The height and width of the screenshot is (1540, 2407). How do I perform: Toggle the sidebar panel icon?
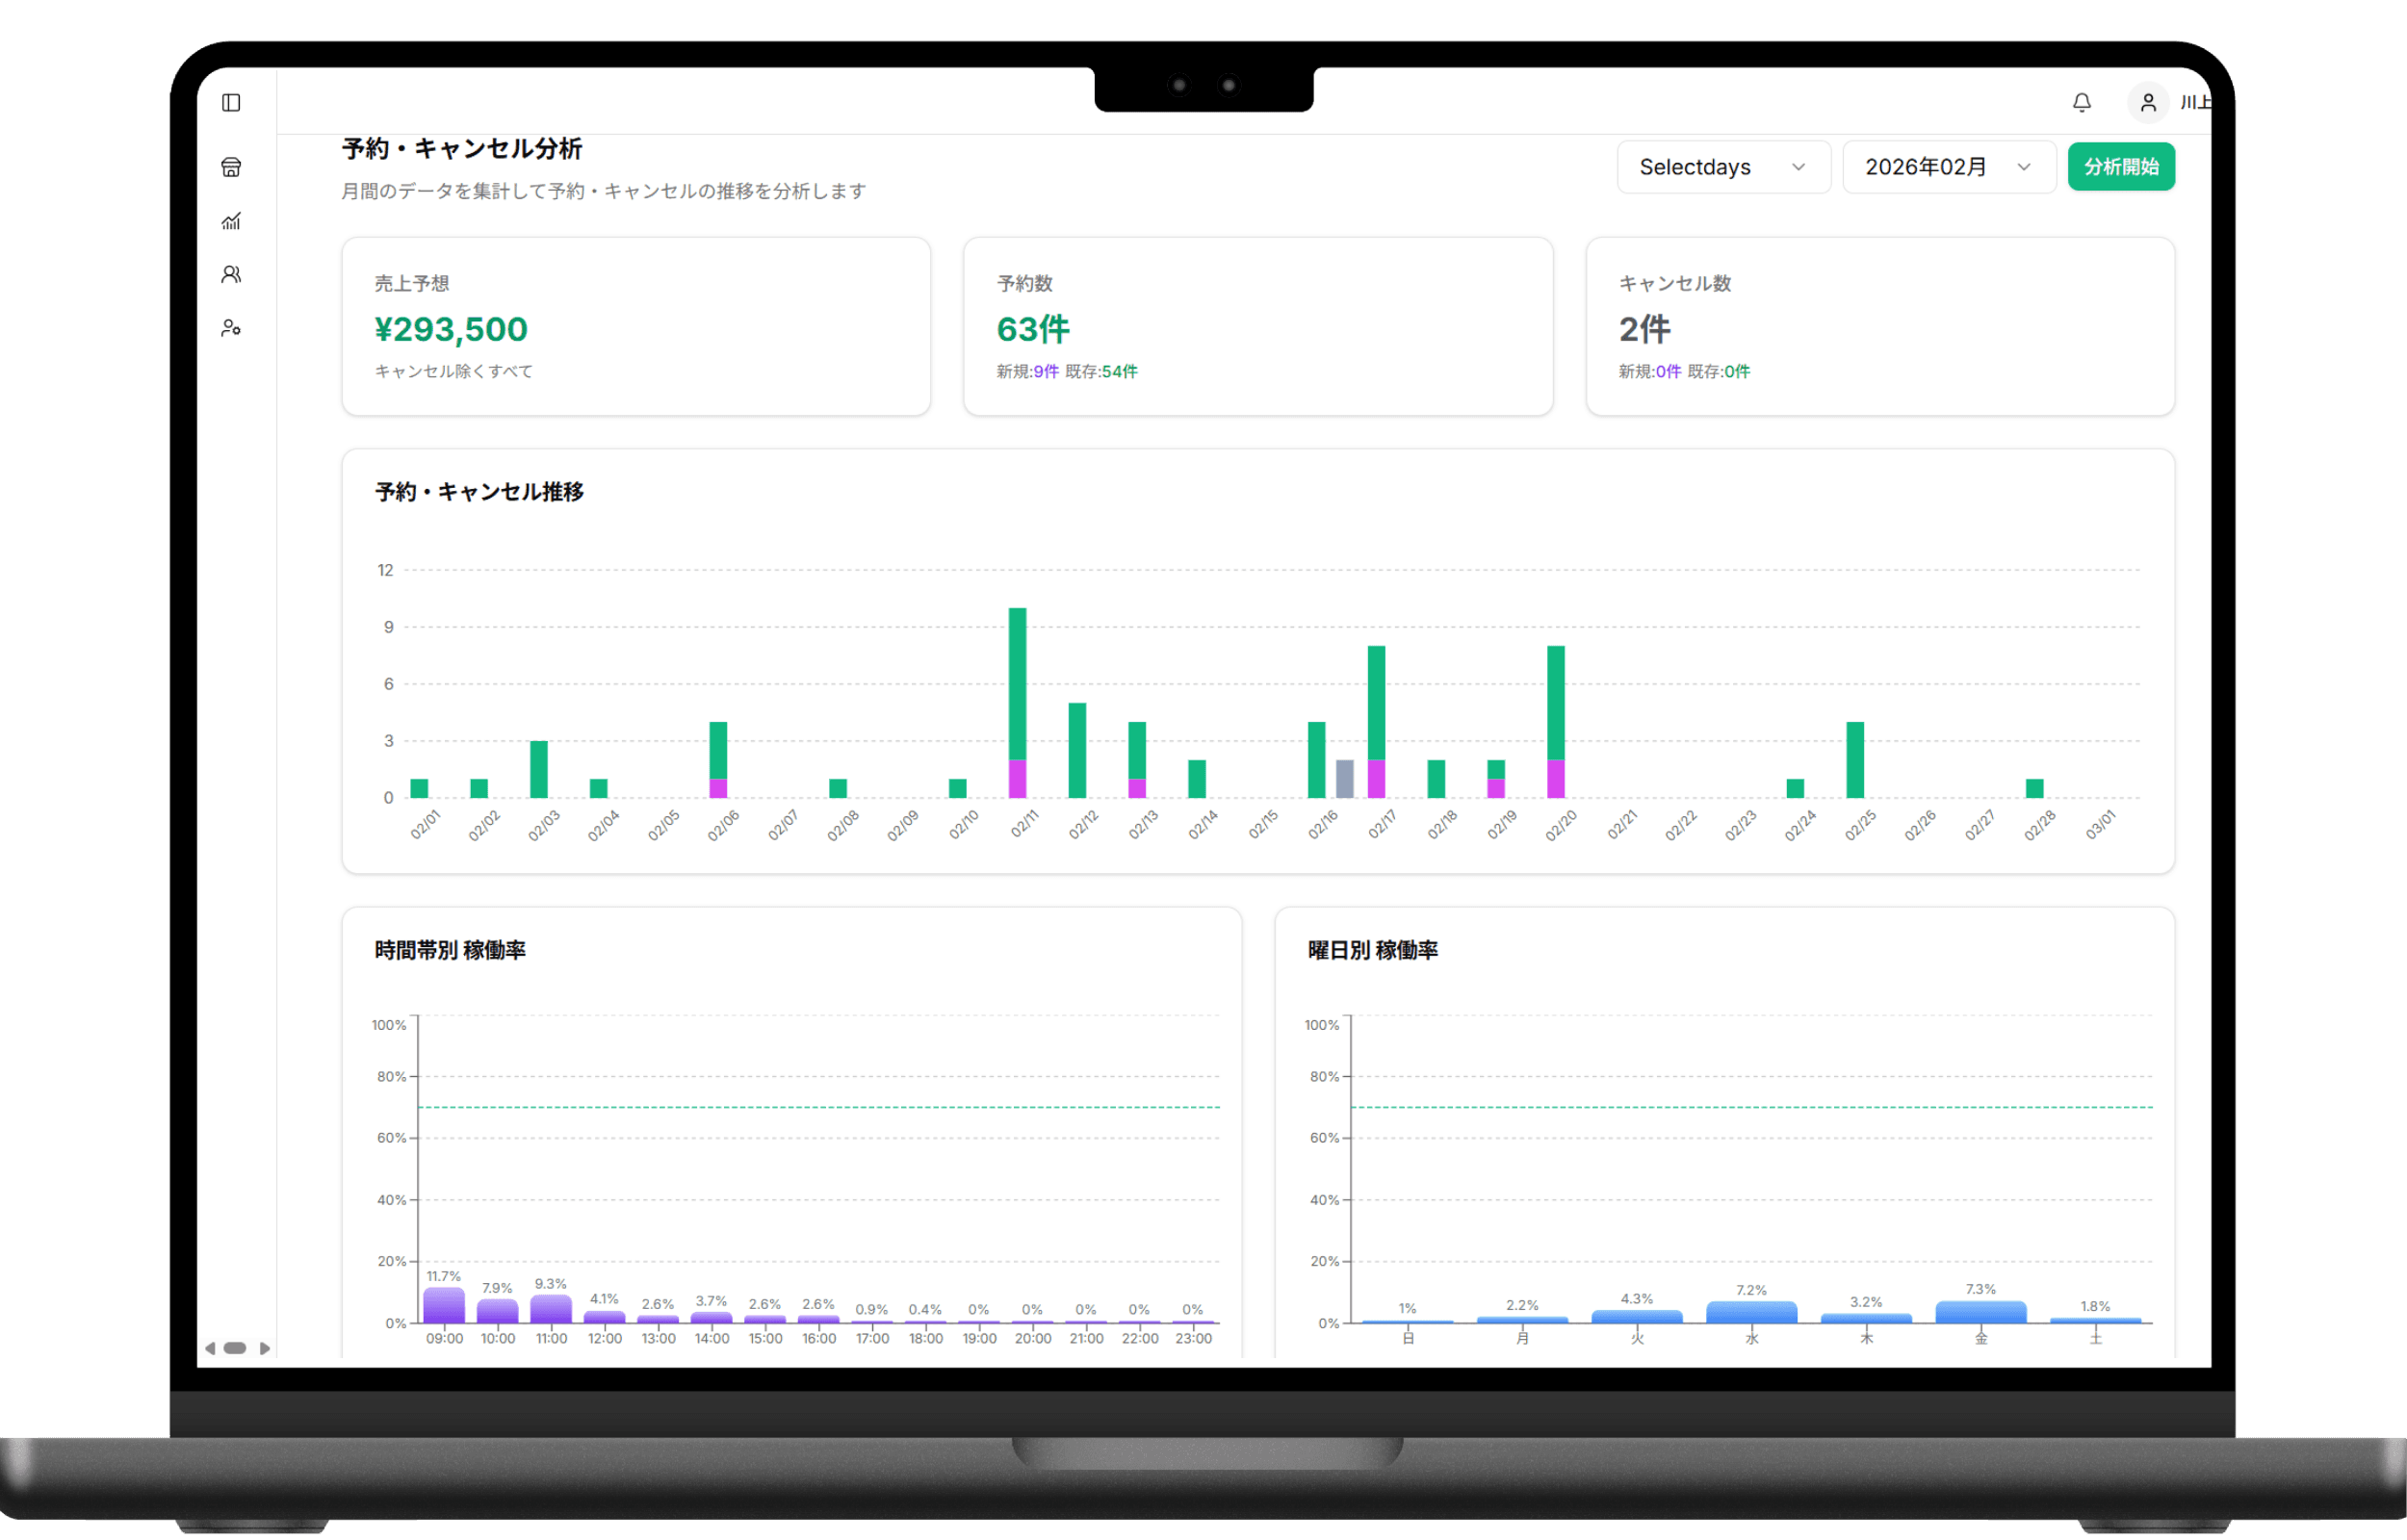point(231,103)
